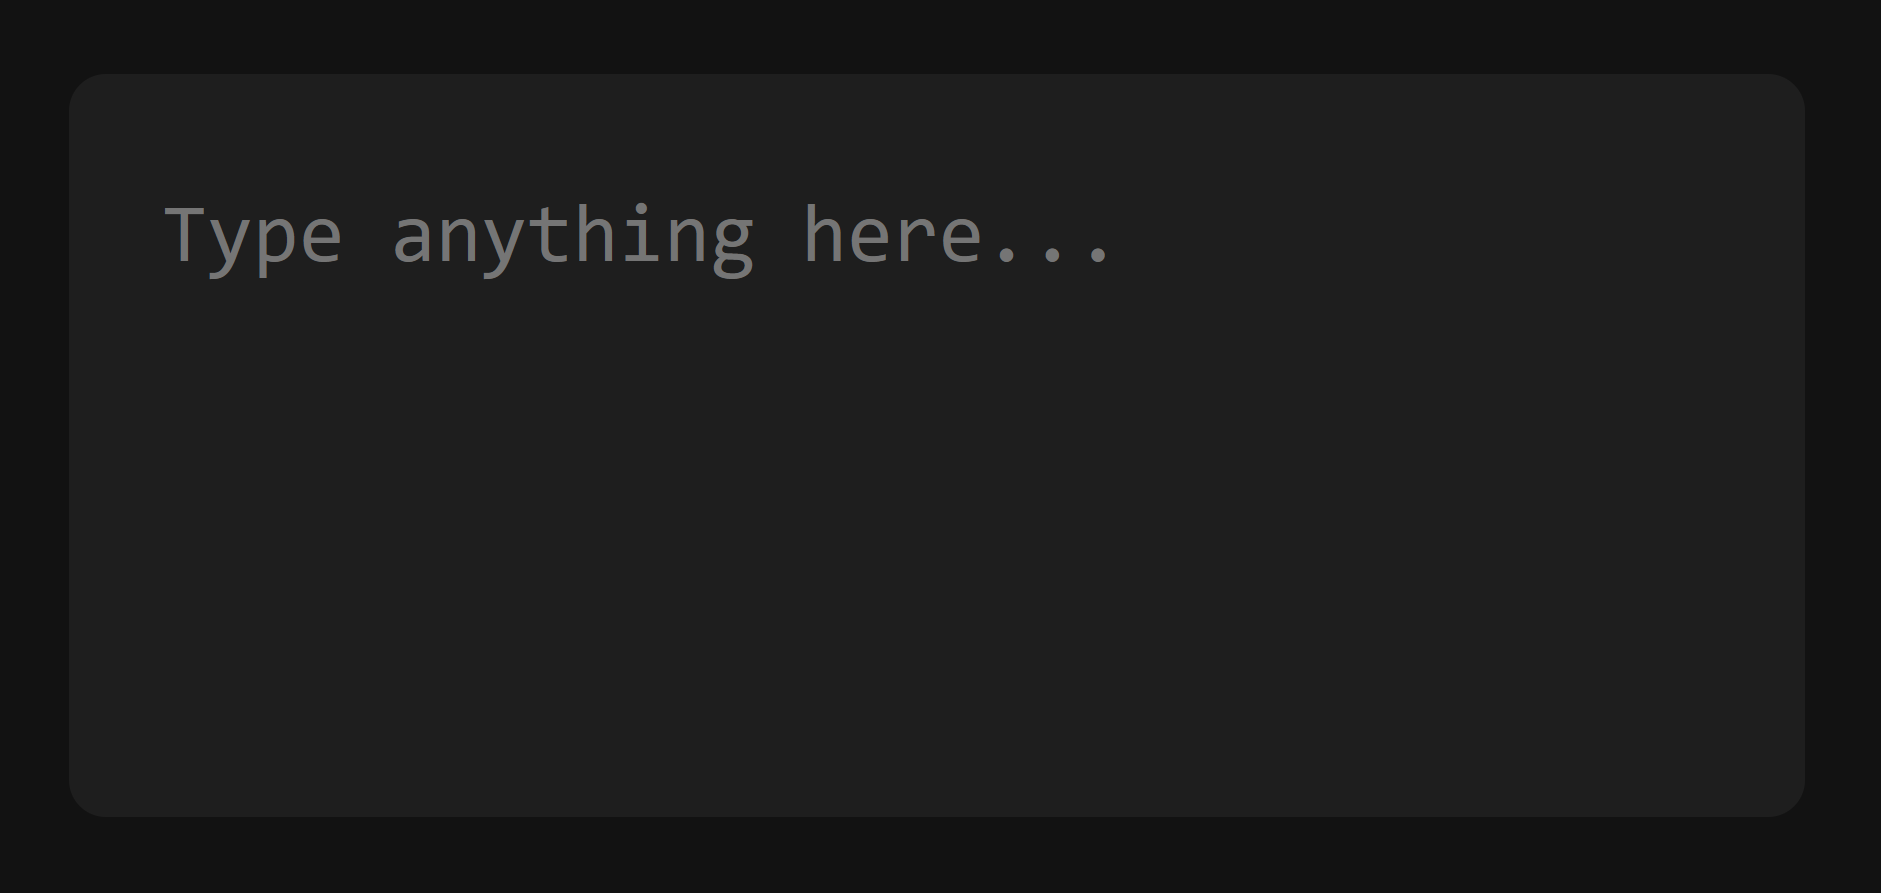Activate the large dark gray text panel
Image resolution: width=1881 pixels, height=893 pixels.
(x=937, y=445)
